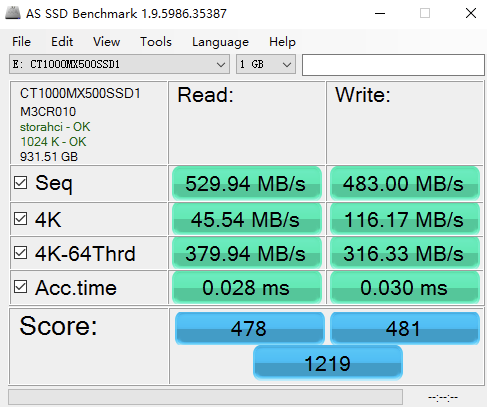
Task: Close the AS SSD Benchmark window
Action: [471, 13]
